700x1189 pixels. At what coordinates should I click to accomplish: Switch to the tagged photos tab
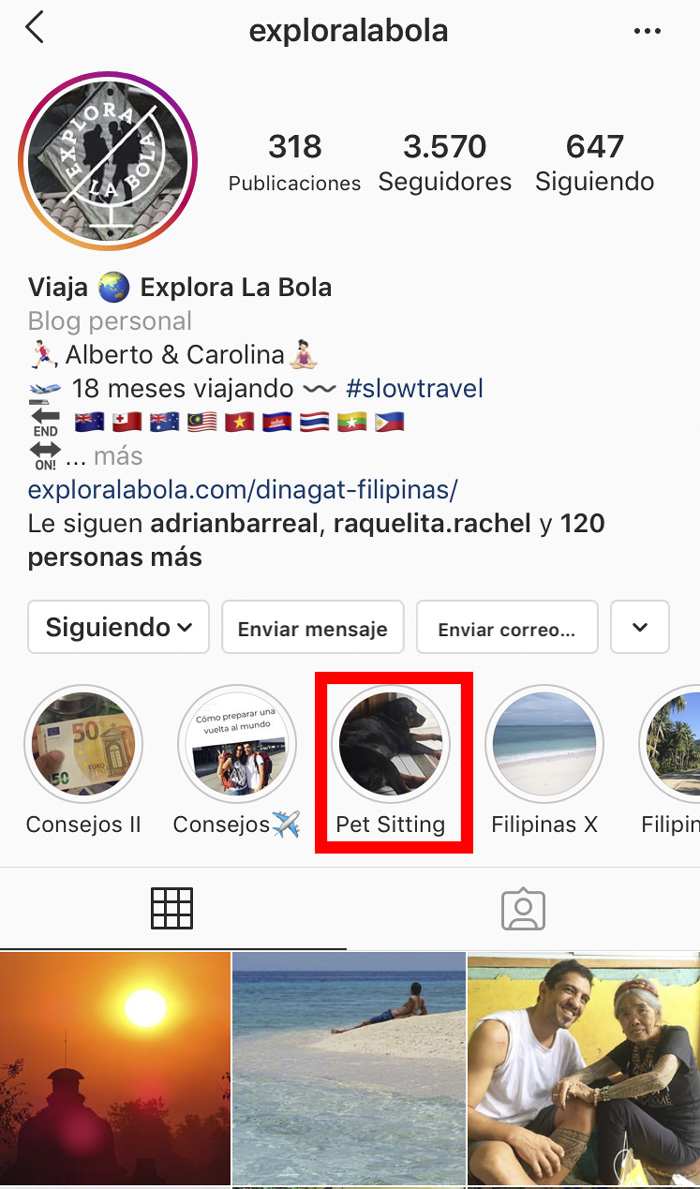coord(523,908)
